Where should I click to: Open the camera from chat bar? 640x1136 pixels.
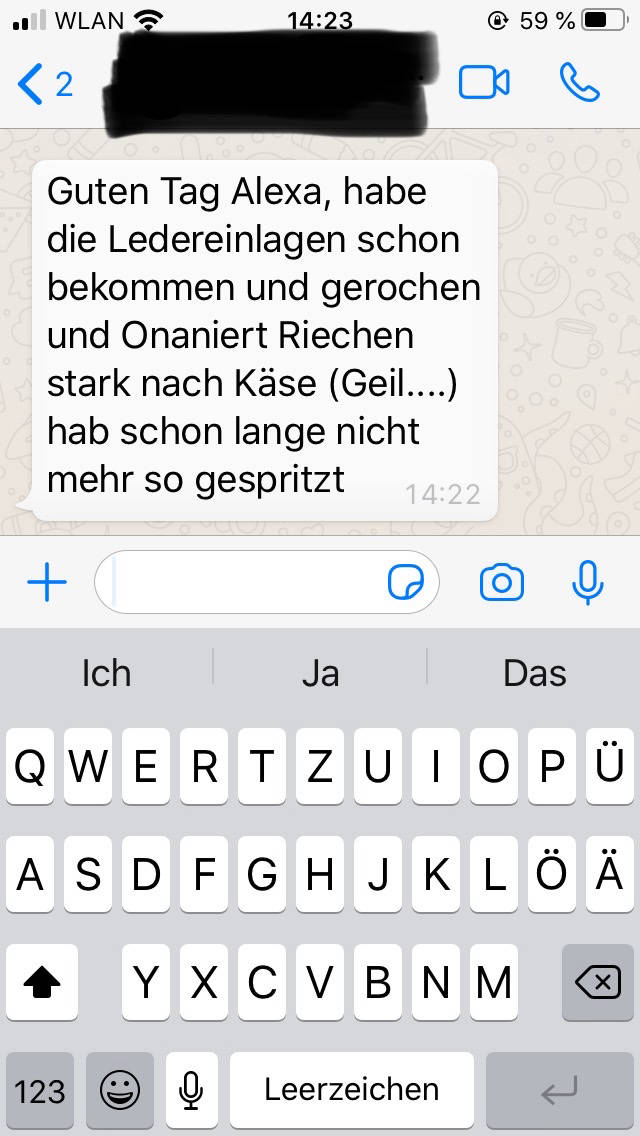[502, 582]
